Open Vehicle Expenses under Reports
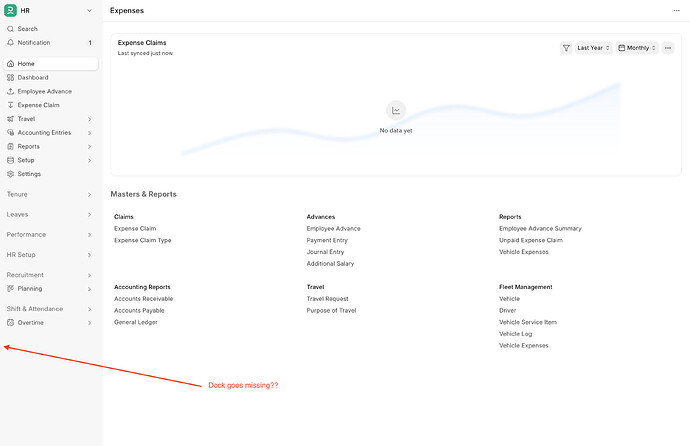 pos(524,252)
